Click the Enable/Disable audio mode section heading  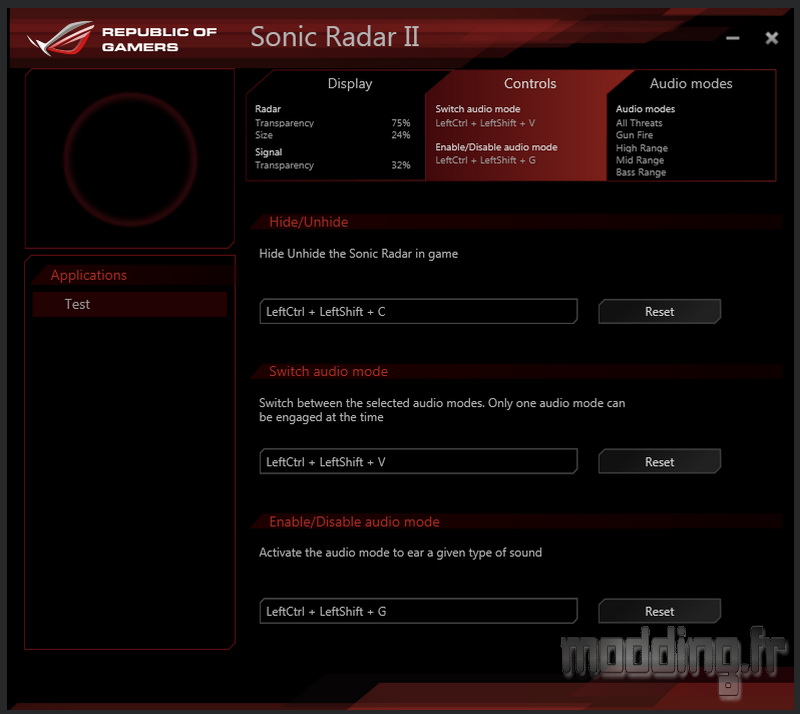click(x=354, y=522)
